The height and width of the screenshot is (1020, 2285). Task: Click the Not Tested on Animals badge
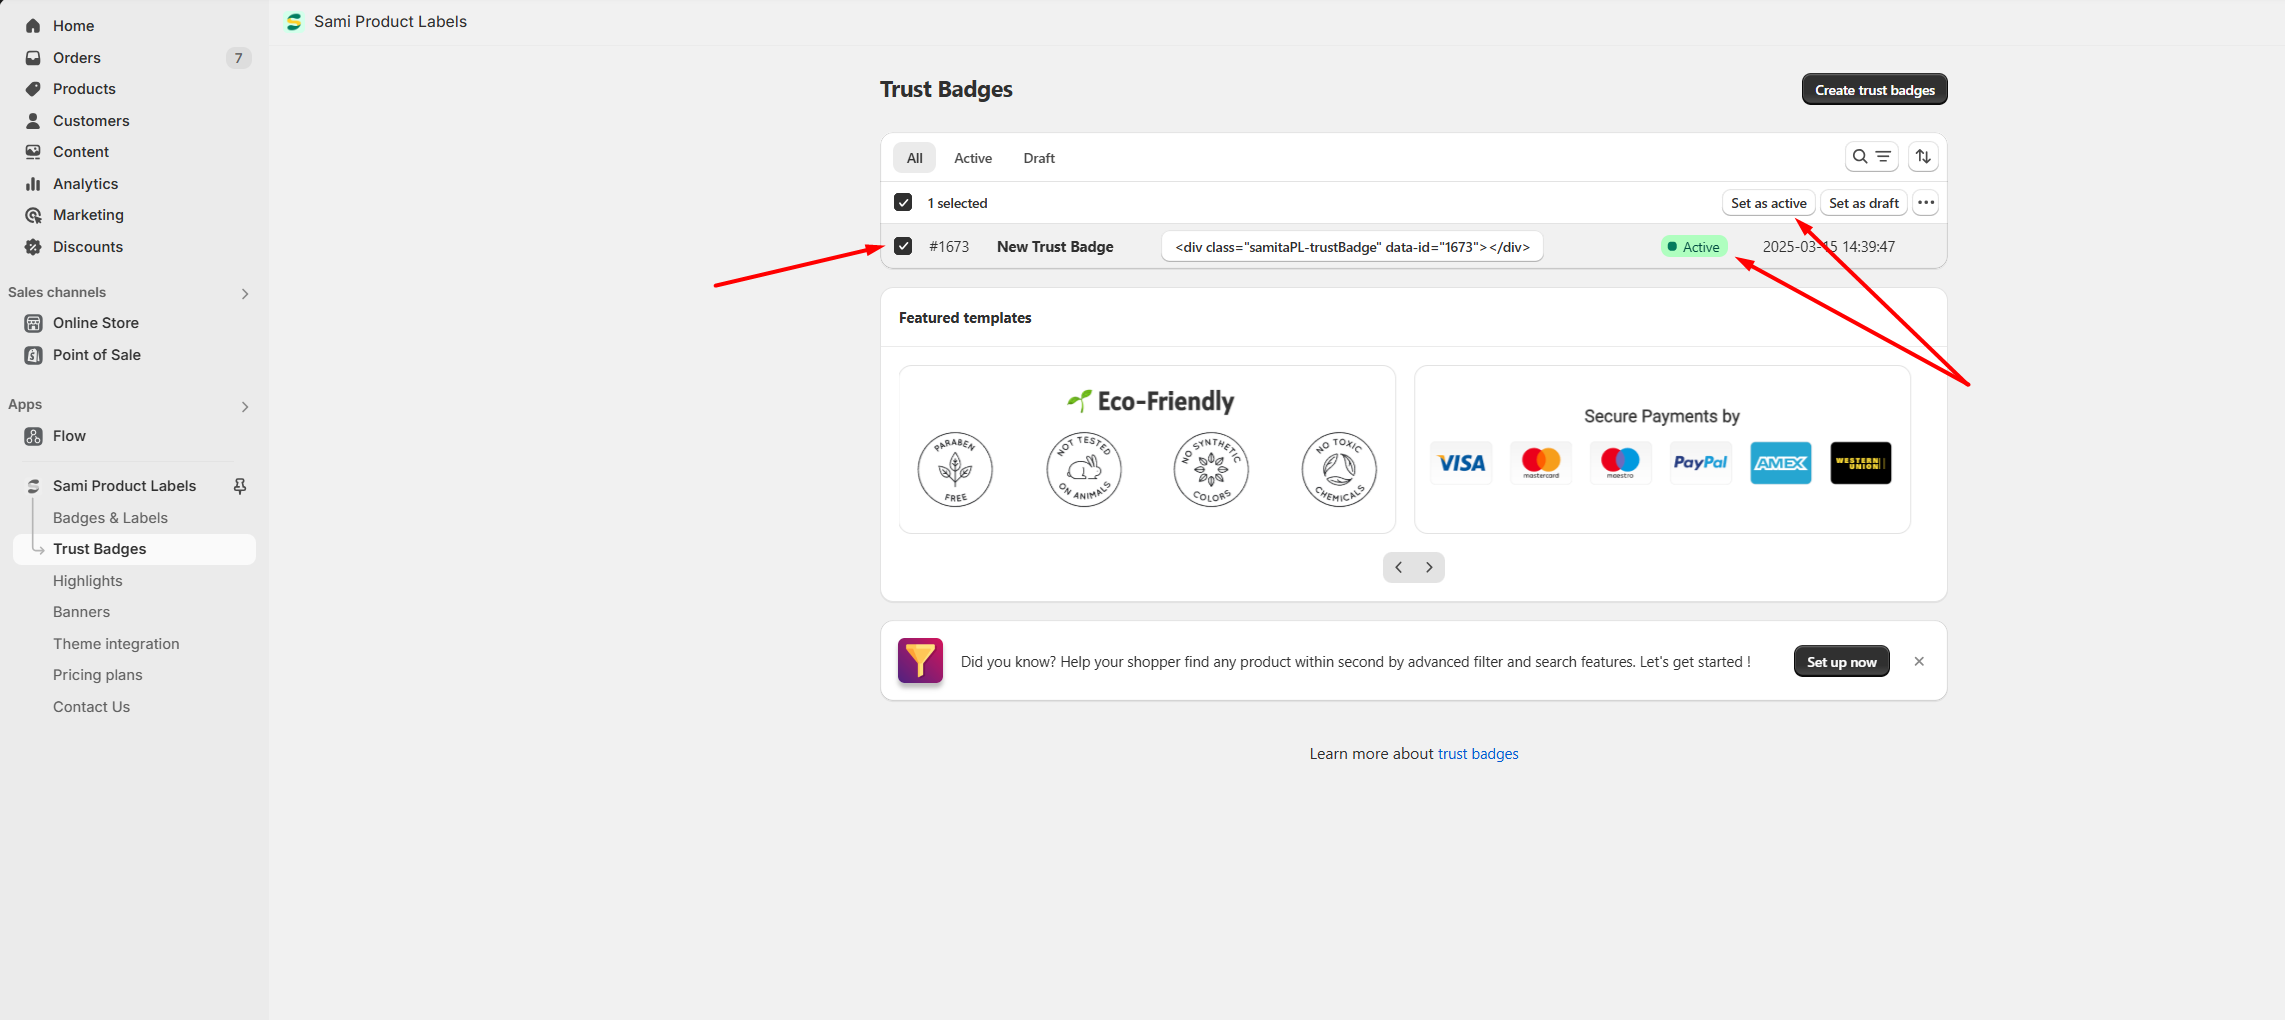pyautogui.click(x=1084, y=470)
